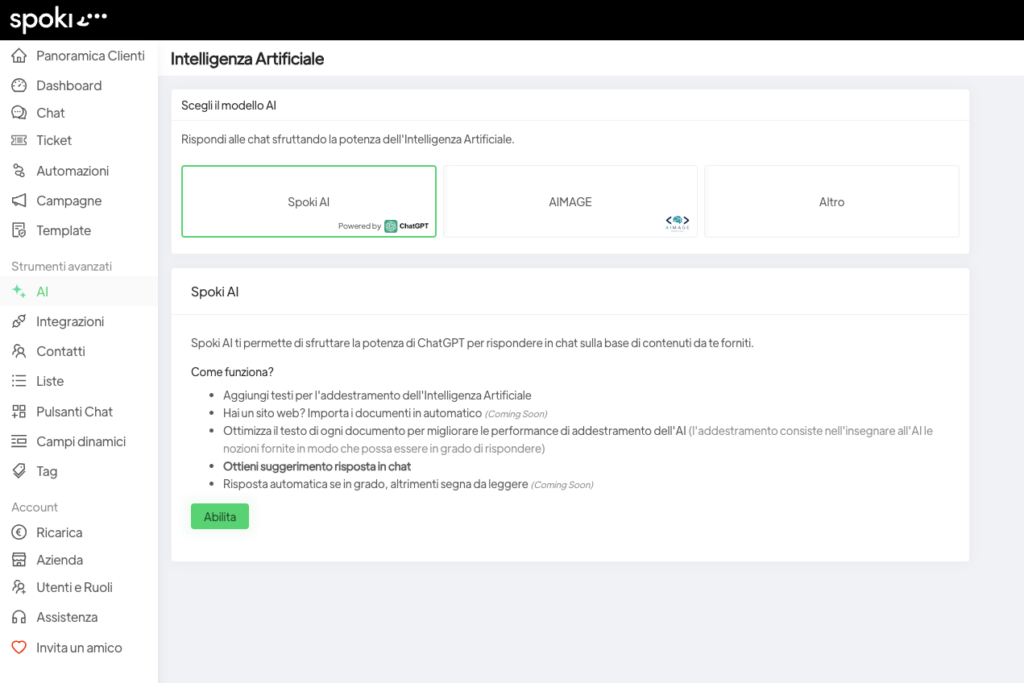Click the Invita un amico heart icon
Screen dimensions: 1024x683
click(20, 647)
